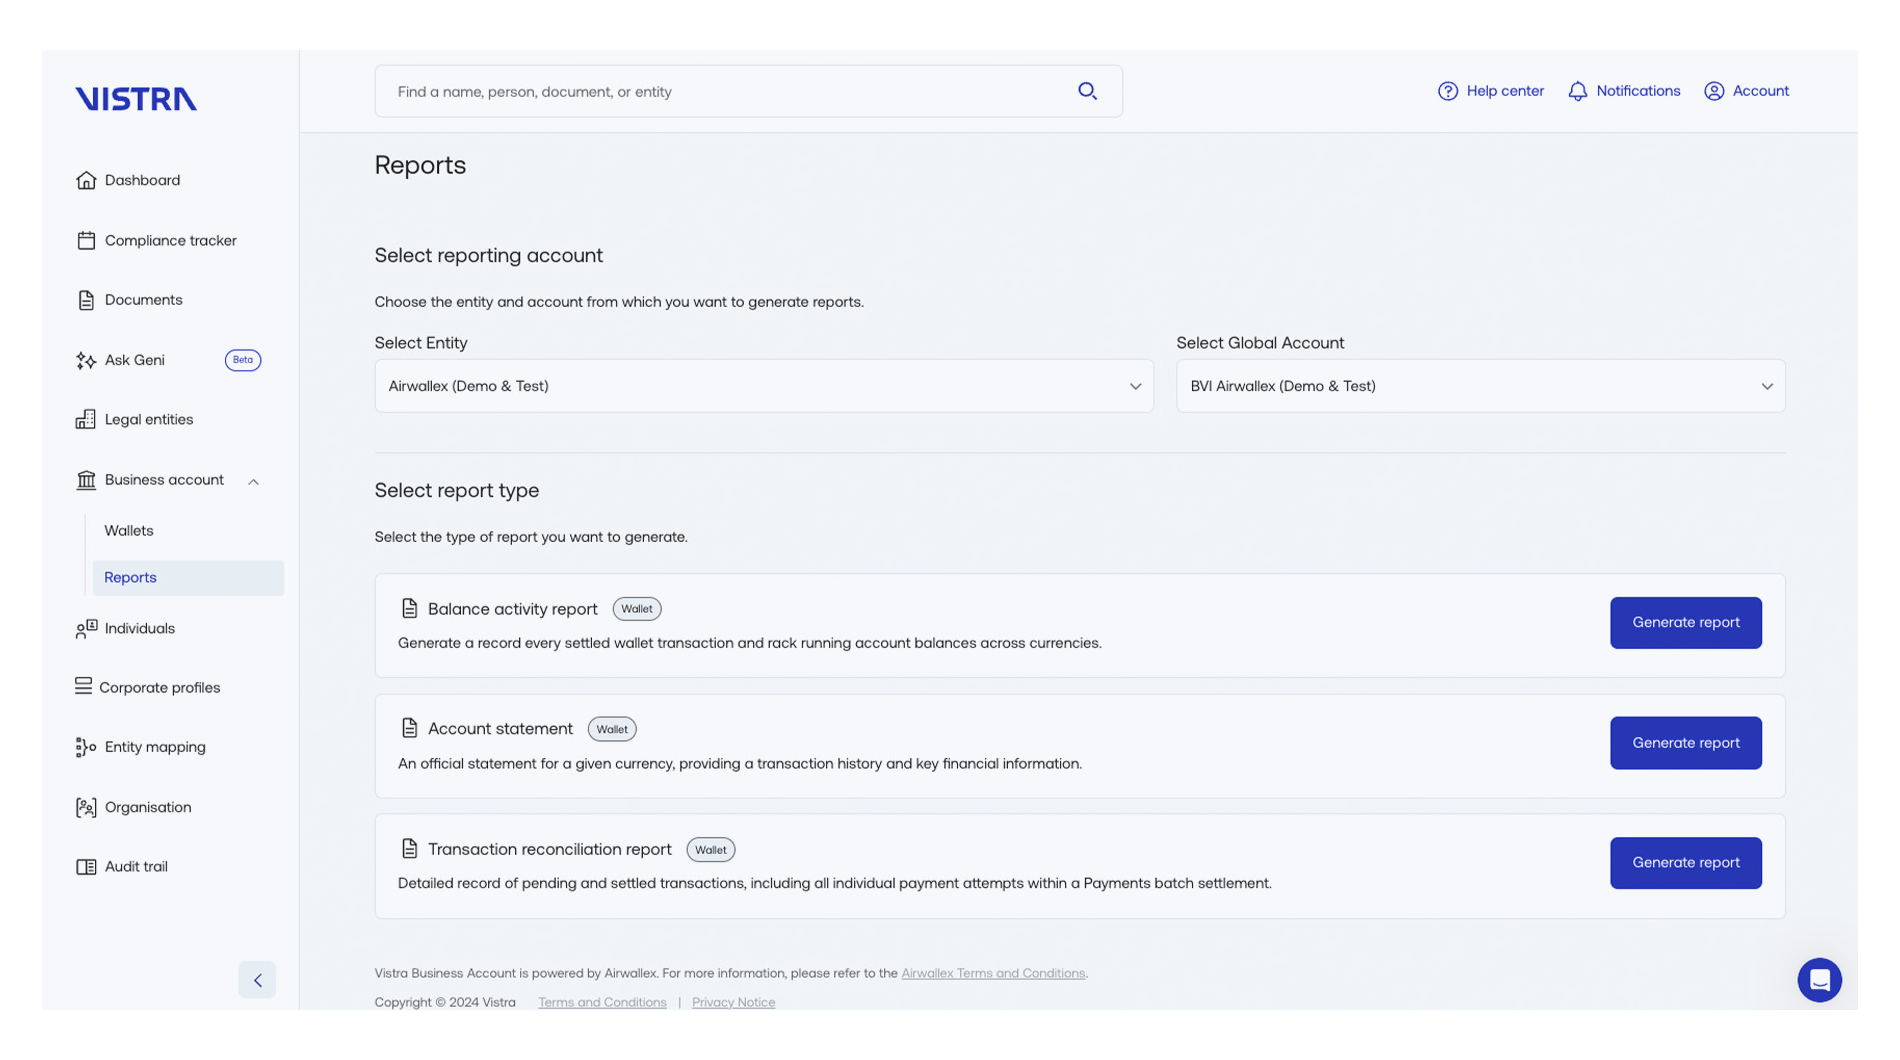Viewport: 1900px width, 1060px height.
Task: Click the Organisation icon in sidebar
Action: click(x=86, y=807)
